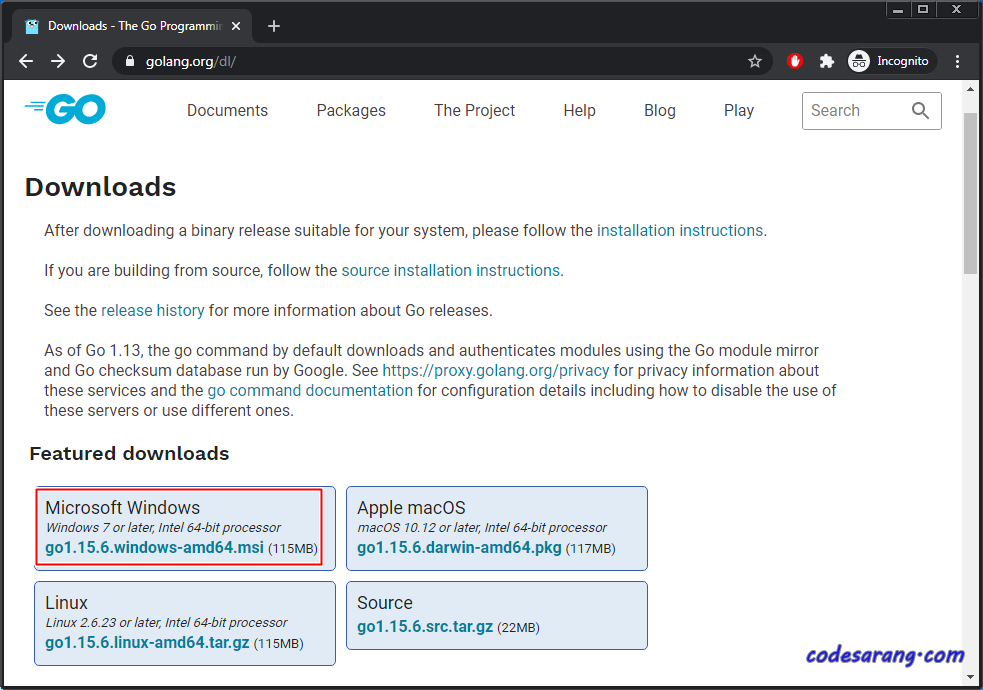Screen dimensions: 983x690
Task: Open the red ad blocker extension icon
Action: (x=795, y=61)
